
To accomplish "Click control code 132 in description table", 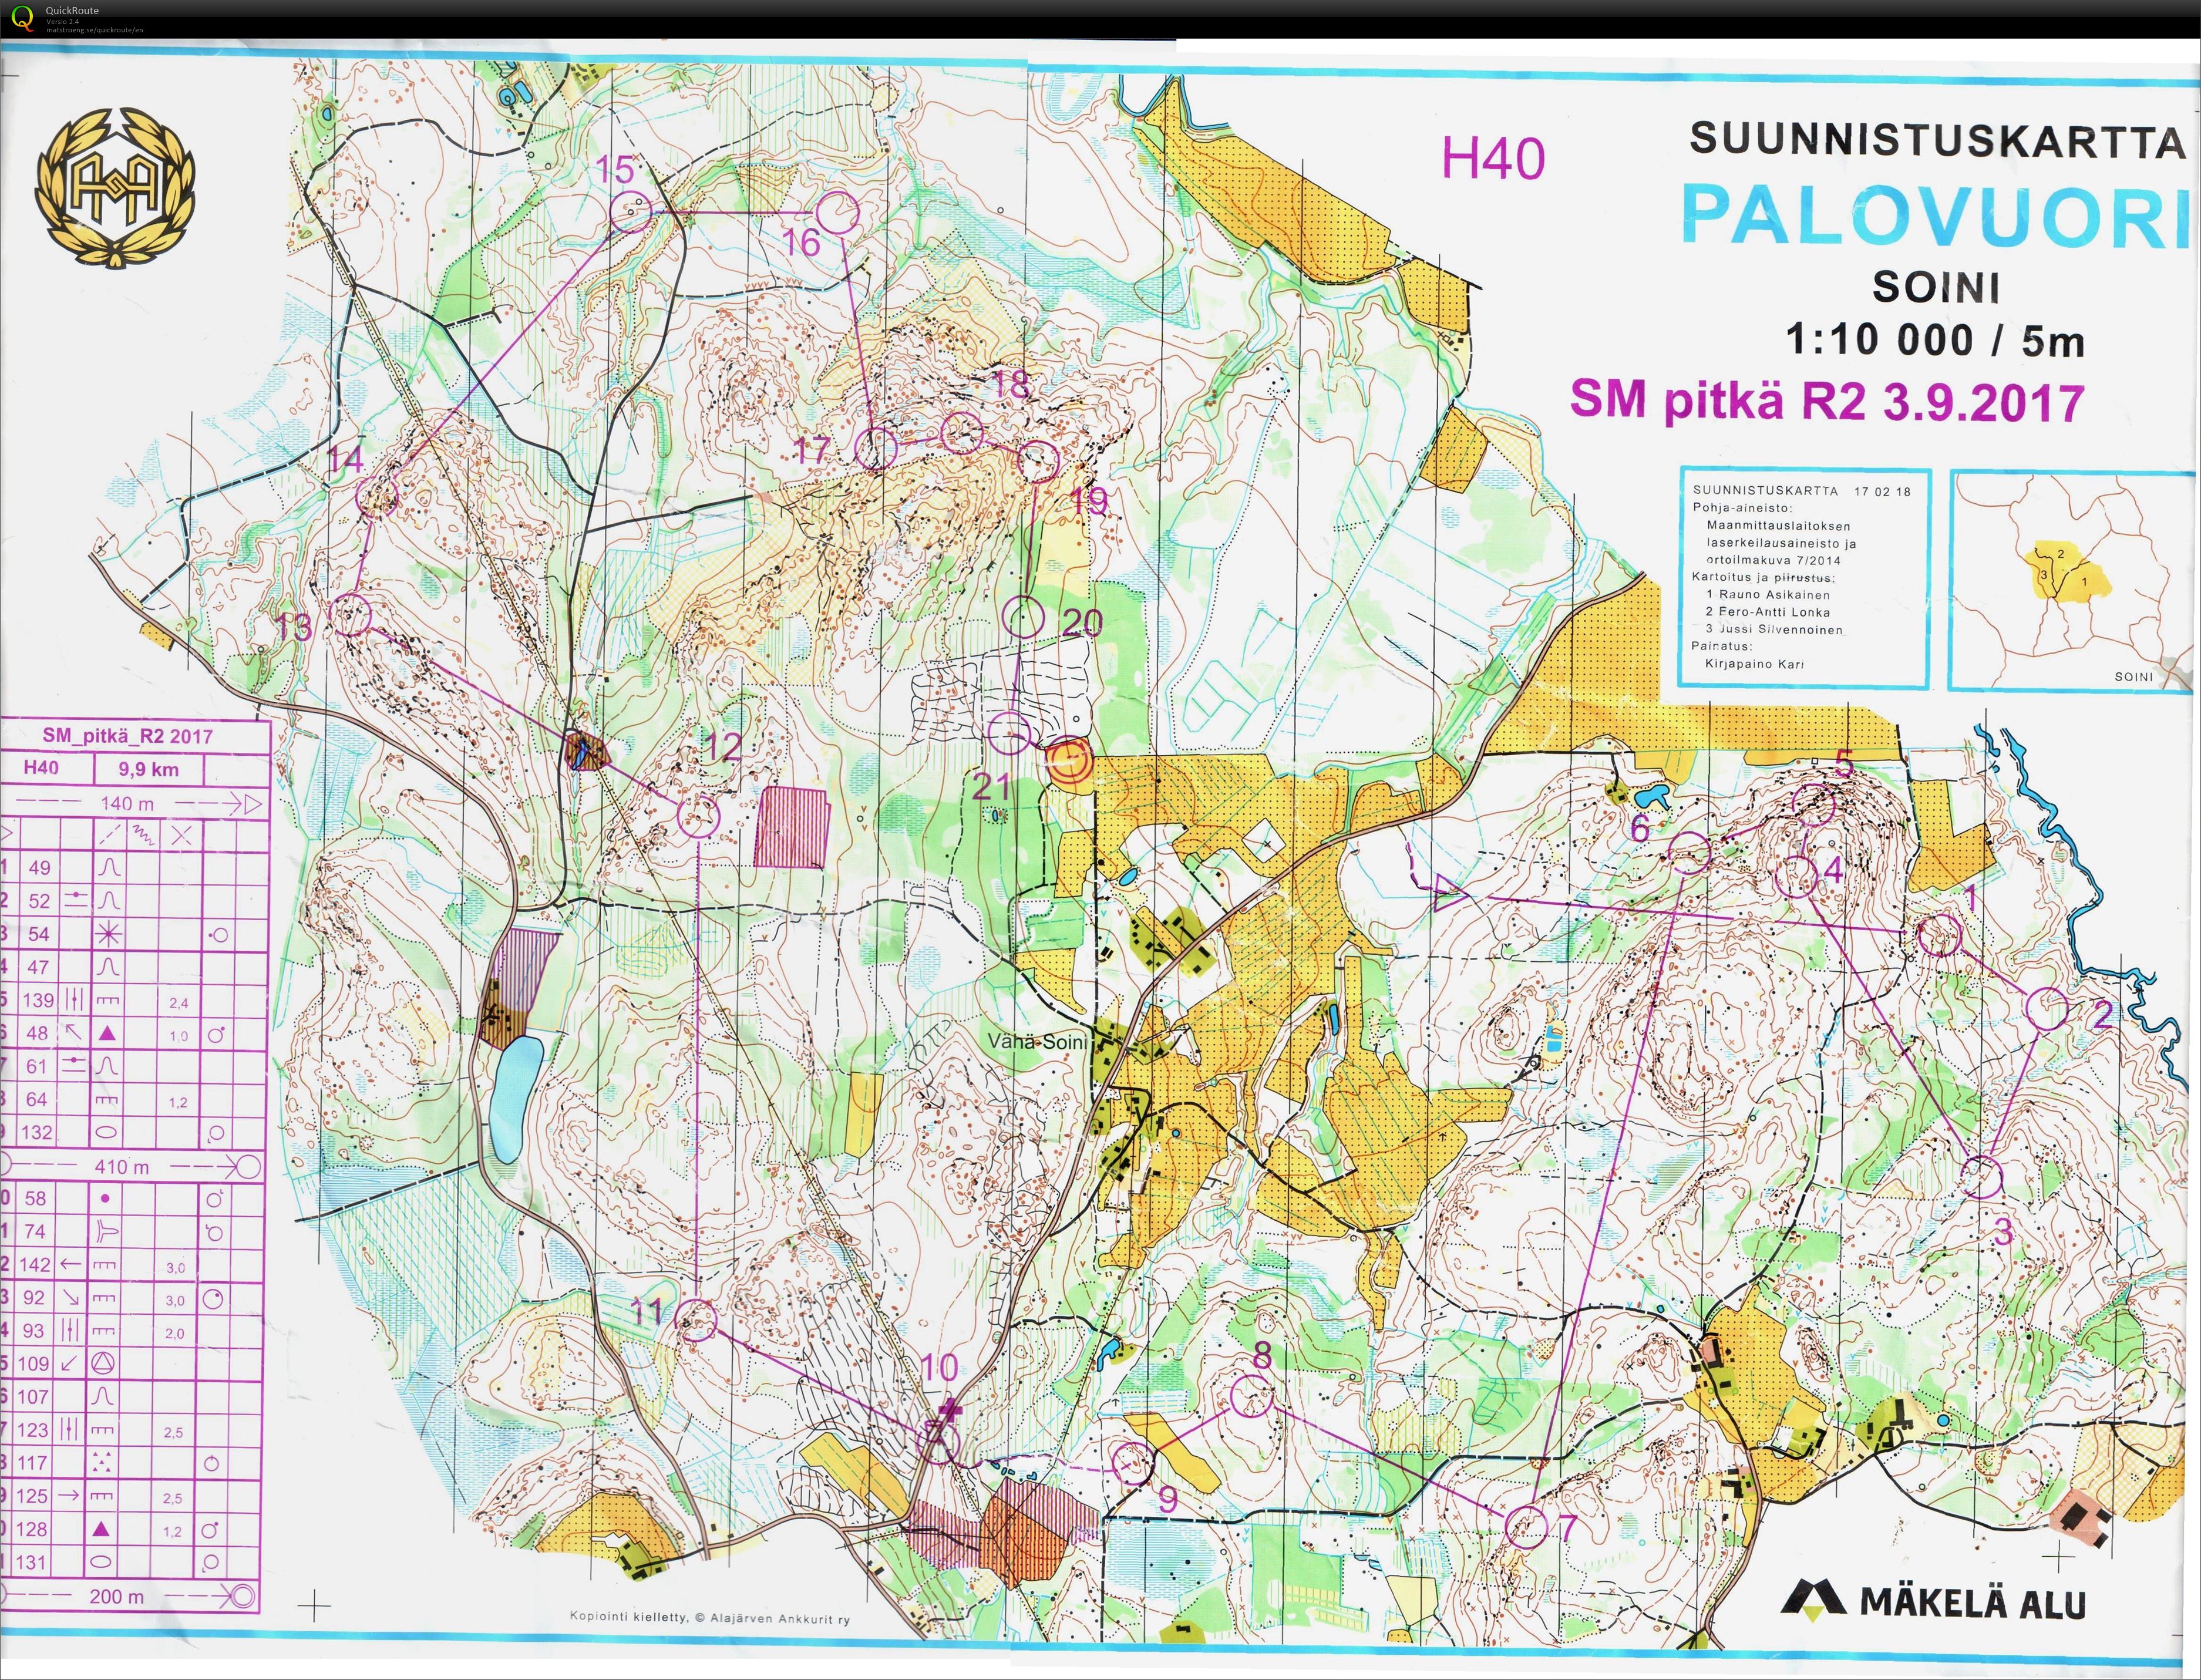I will [x=37, y=1132].
